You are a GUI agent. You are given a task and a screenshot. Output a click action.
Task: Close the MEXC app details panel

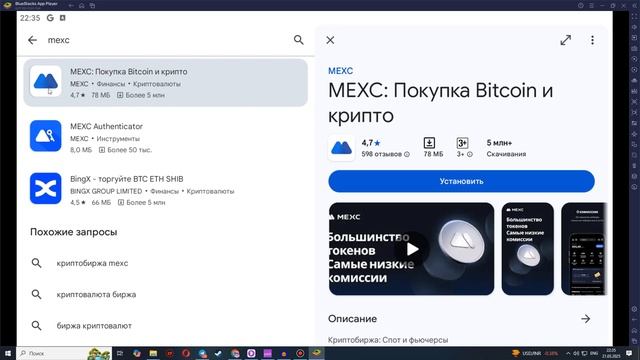pyautogui.click(x=330, y=40)
